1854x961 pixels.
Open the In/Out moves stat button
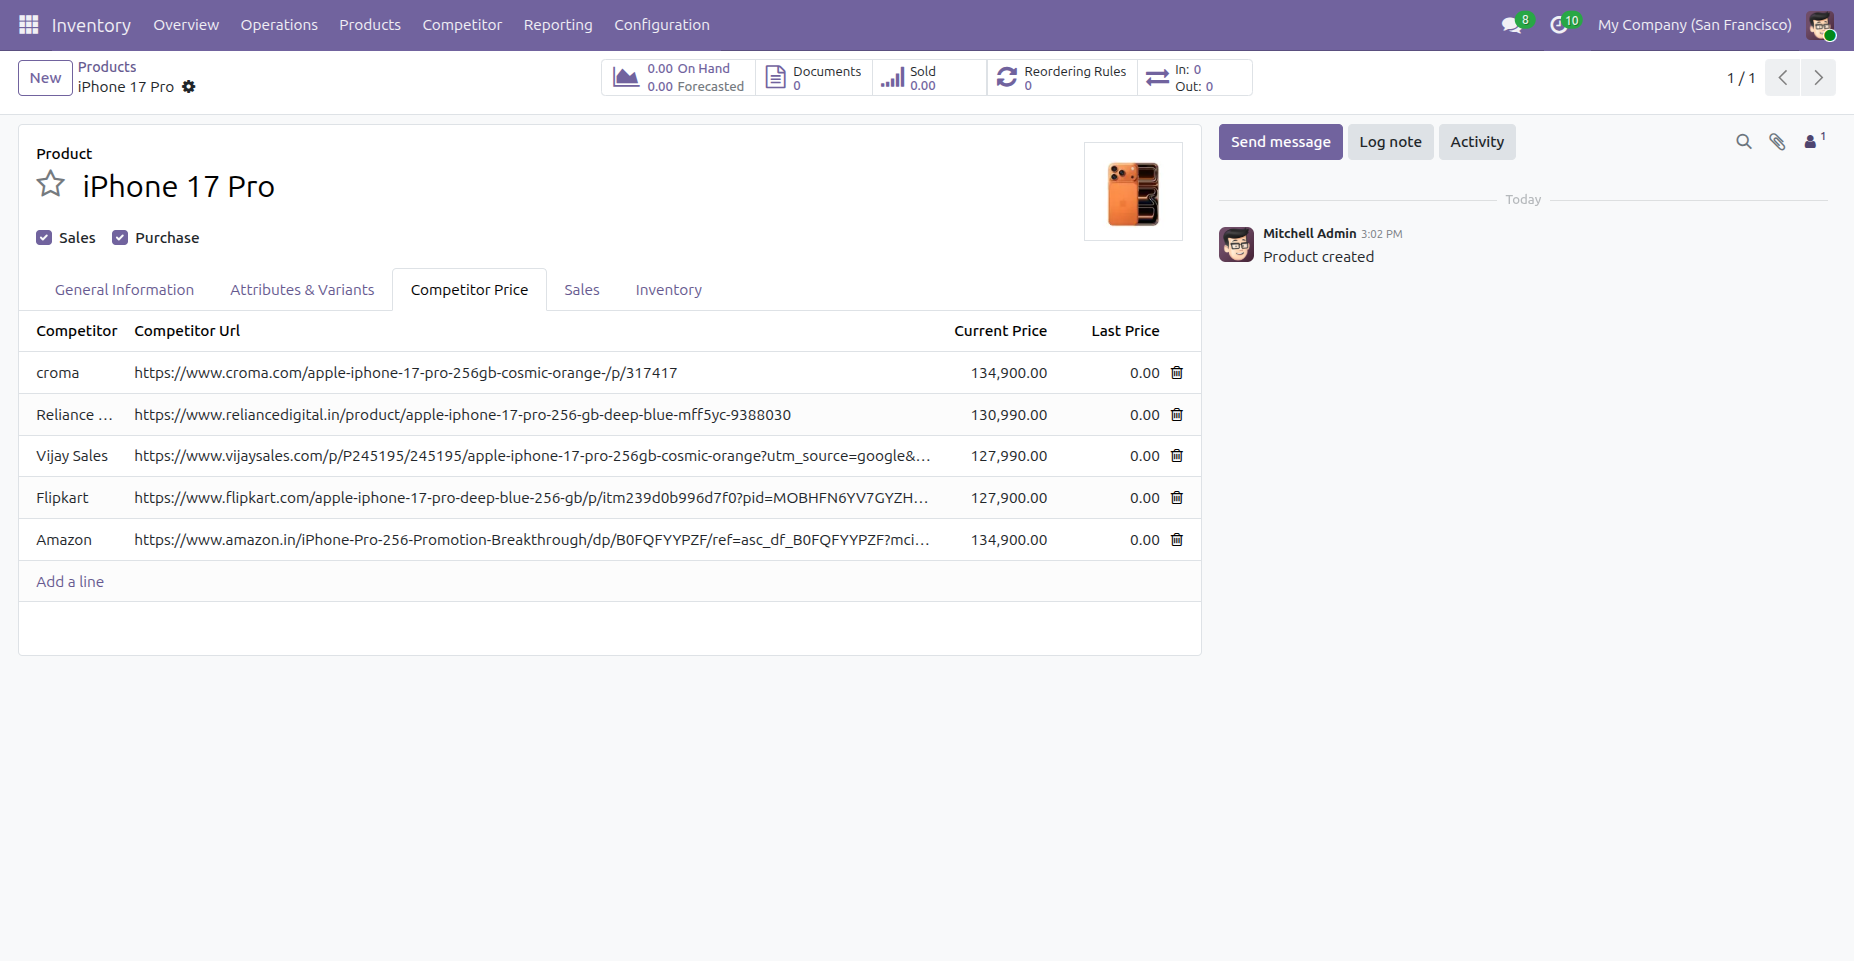tap(1195, 78)
